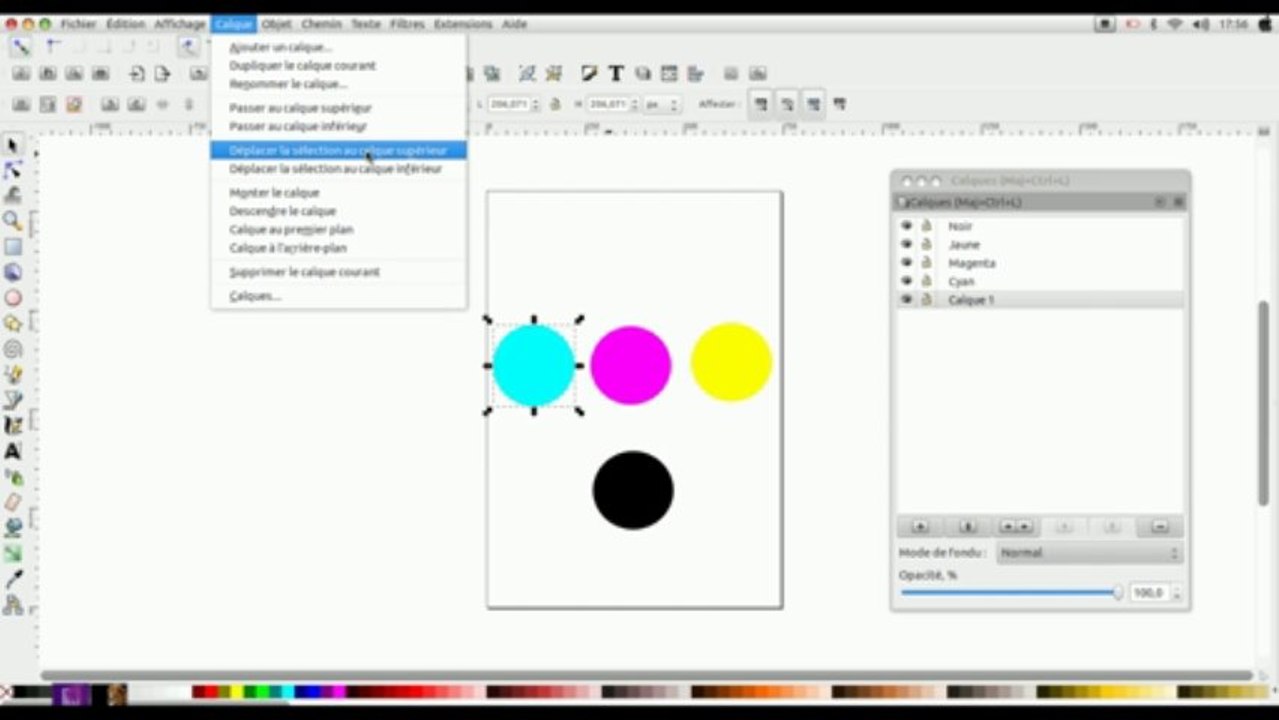Click the opacity value stepper arrows
1279x720 pixels.
tap(1176, 593)
